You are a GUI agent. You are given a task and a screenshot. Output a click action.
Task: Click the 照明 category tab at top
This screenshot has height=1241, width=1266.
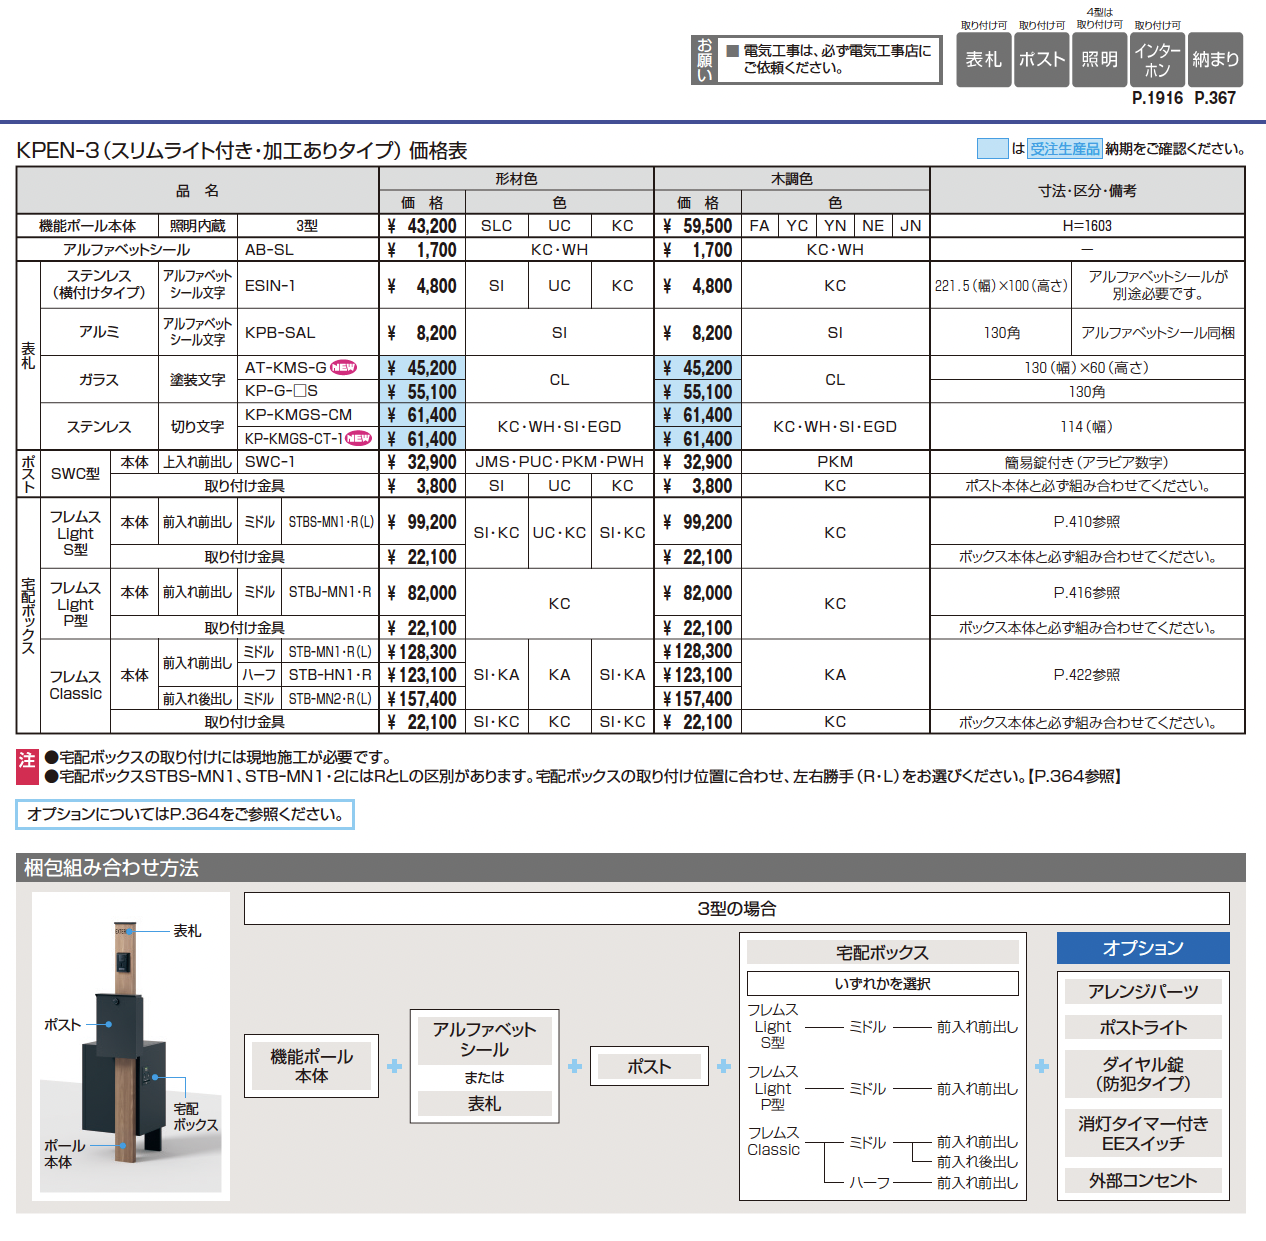click(1099, 59)
